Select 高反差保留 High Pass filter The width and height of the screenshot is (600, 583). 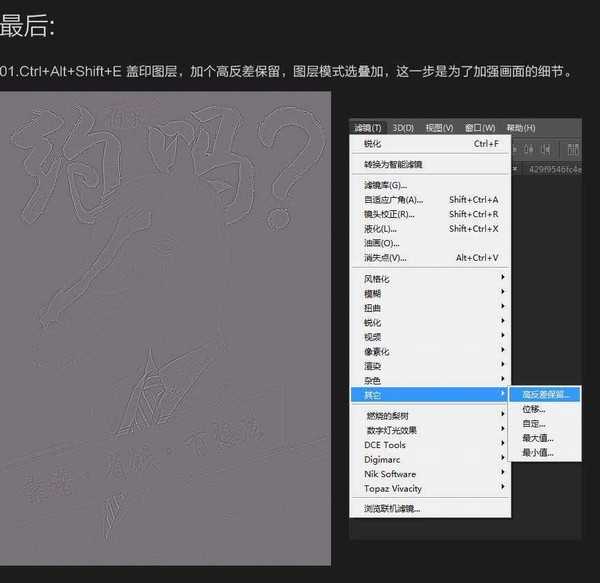545,395
